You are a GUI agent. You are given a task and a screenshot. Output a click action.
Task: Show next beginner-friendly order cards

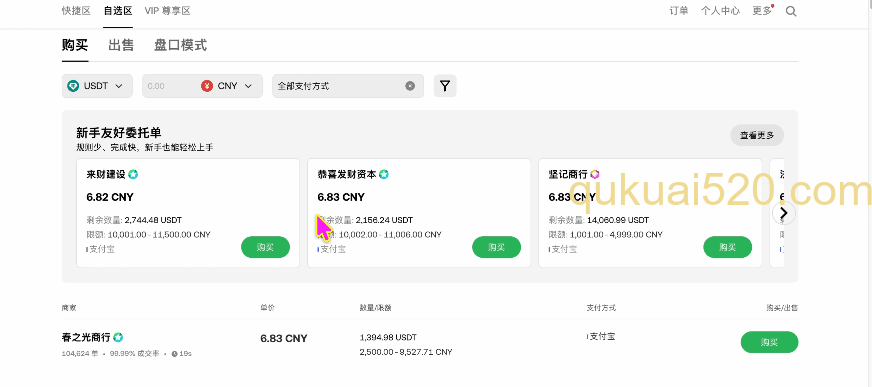point(784,213)
